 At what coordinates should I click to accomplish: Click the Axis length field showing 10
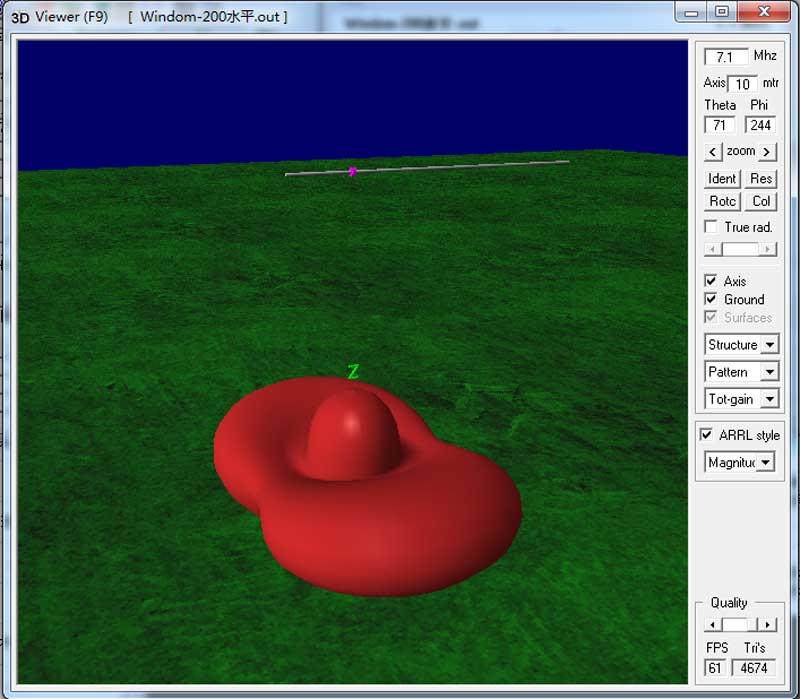click(x=742, y=84)
